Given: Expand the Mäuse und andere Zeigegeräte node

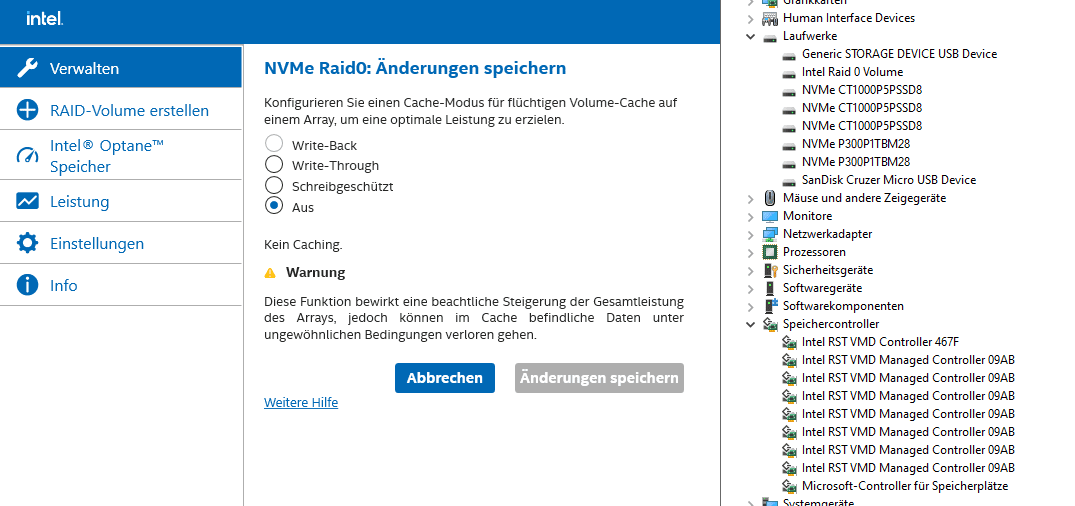Looking at the screenshot, I should pos(751,198).
